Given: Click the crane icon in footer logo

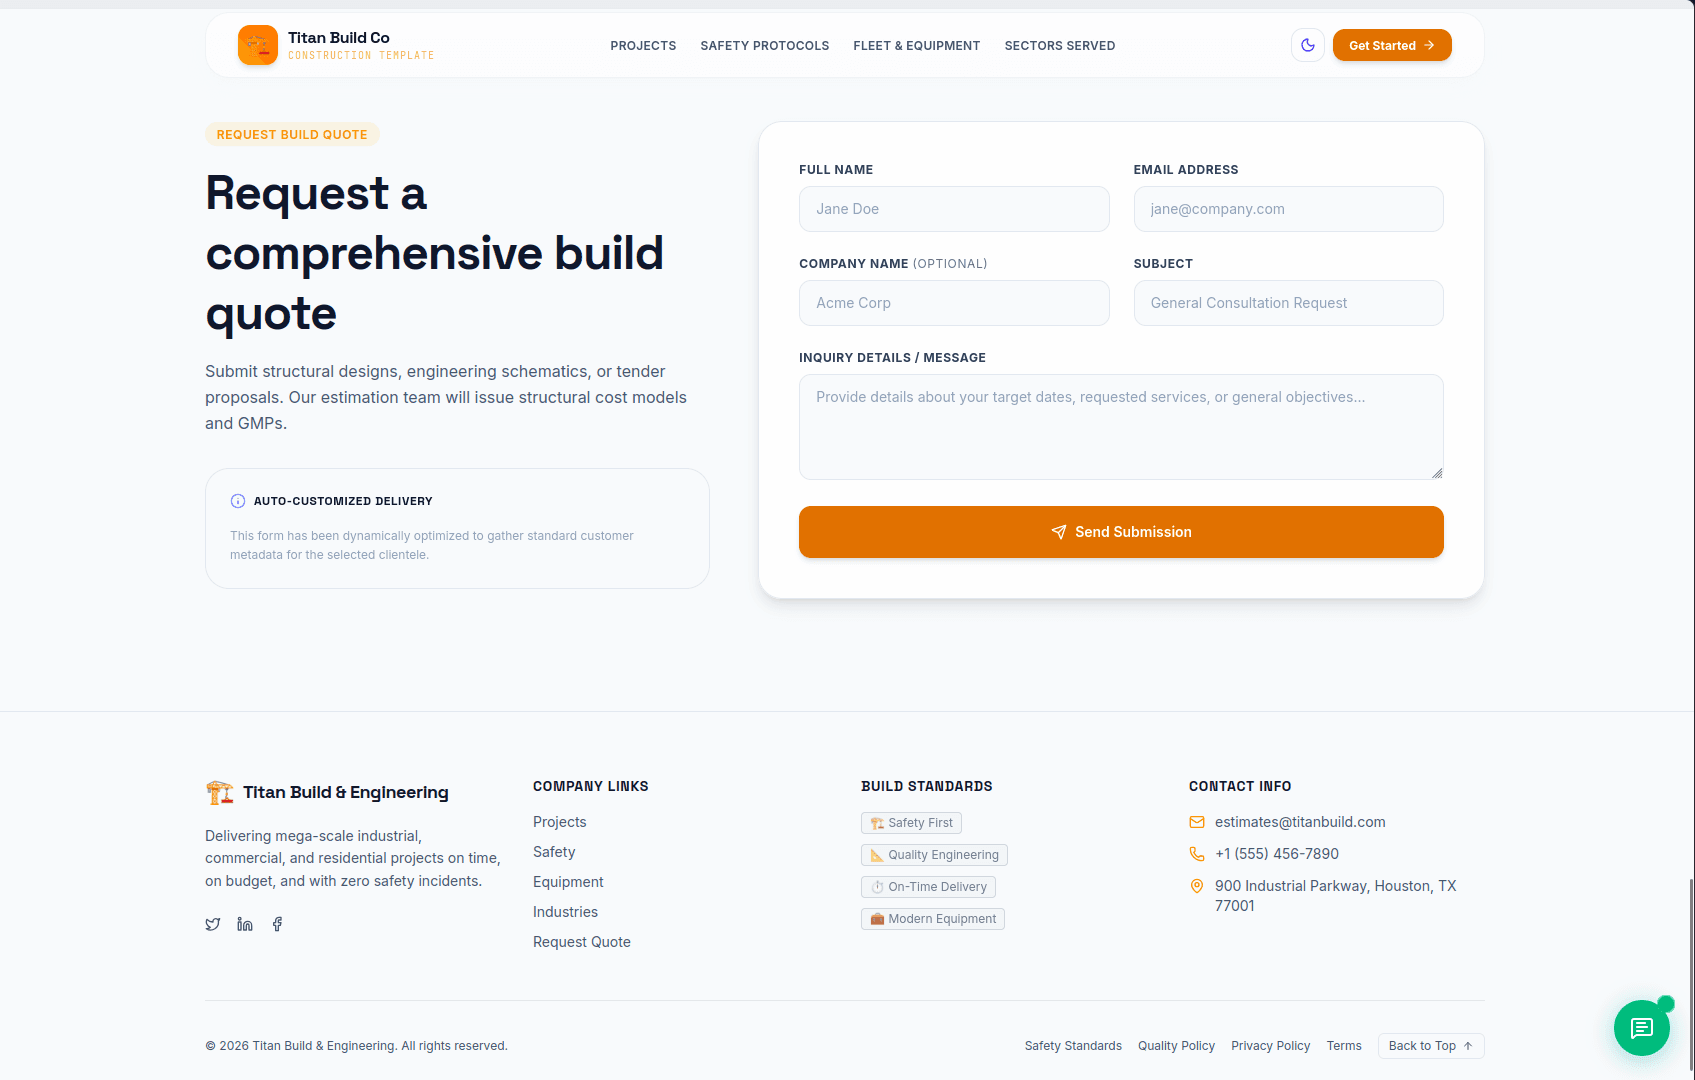Looking at the screenshot, I should pyautogui.click(x=220, y=793).
